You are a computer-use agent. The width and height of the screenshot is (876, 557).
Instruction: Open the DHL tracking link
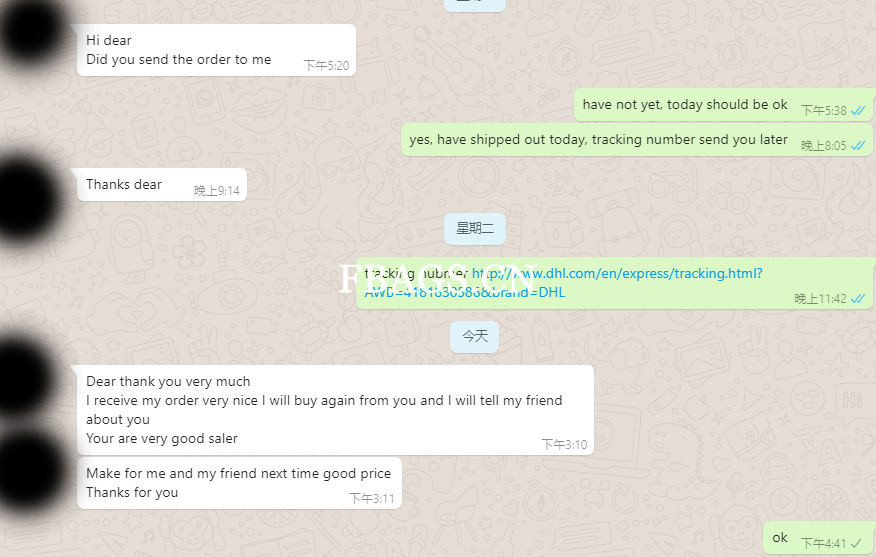coord(563,283)
